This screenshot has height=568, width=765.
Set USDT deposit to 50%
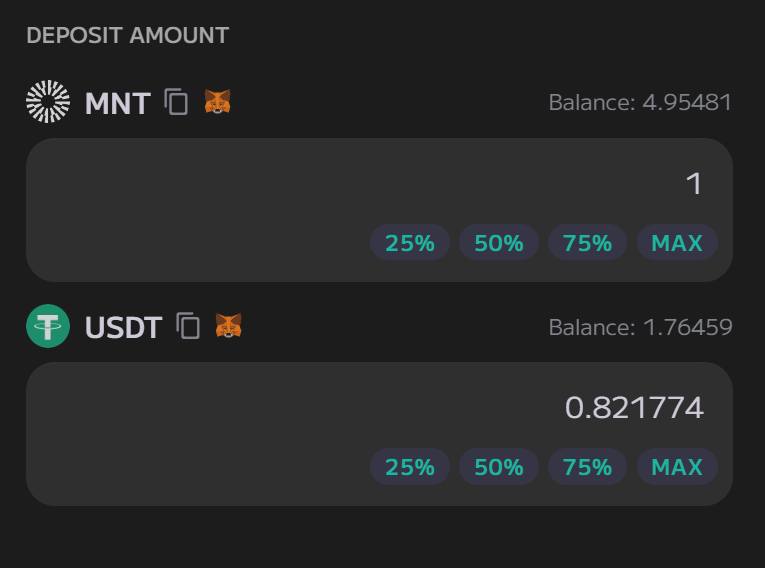point(499,467)
